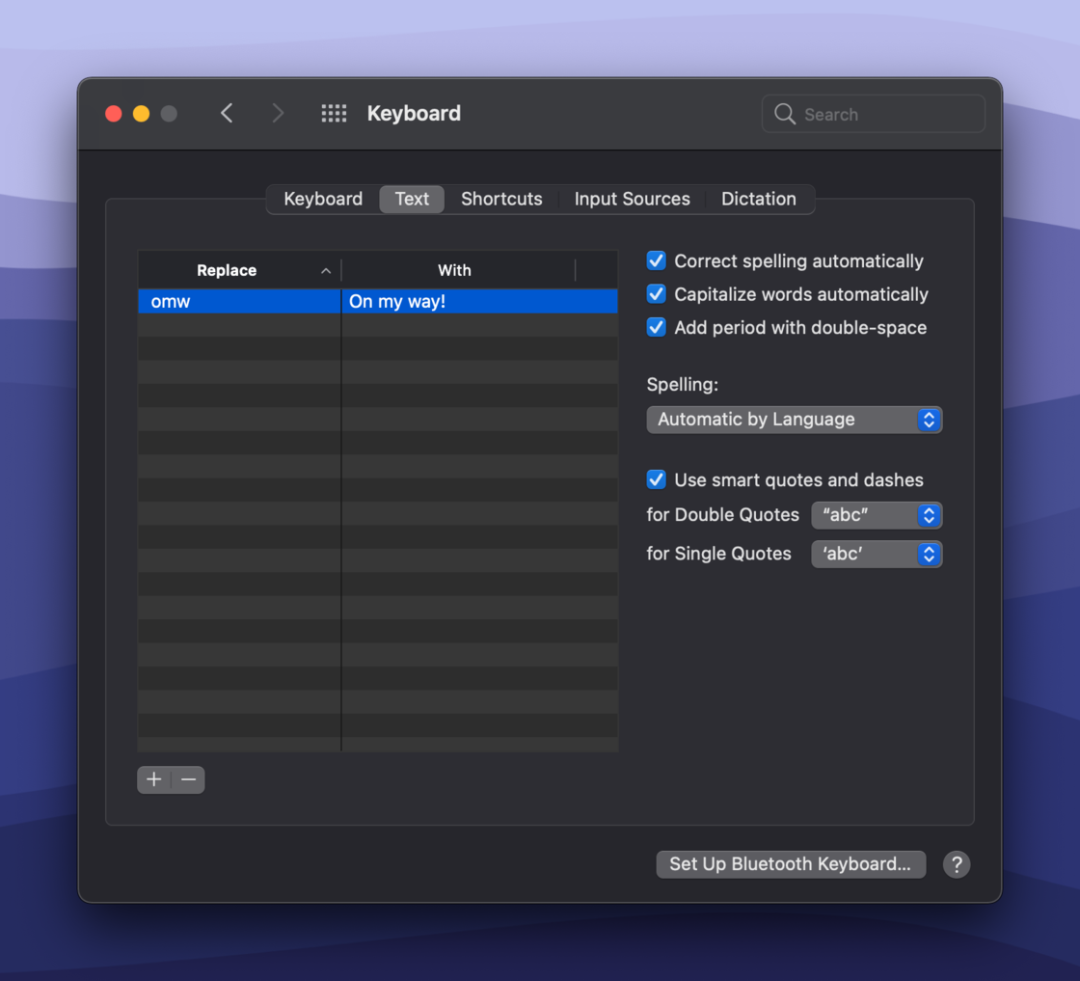Click the magnifying glass search icon
The width and height of the screenshot is (1080, 981).
784,114
